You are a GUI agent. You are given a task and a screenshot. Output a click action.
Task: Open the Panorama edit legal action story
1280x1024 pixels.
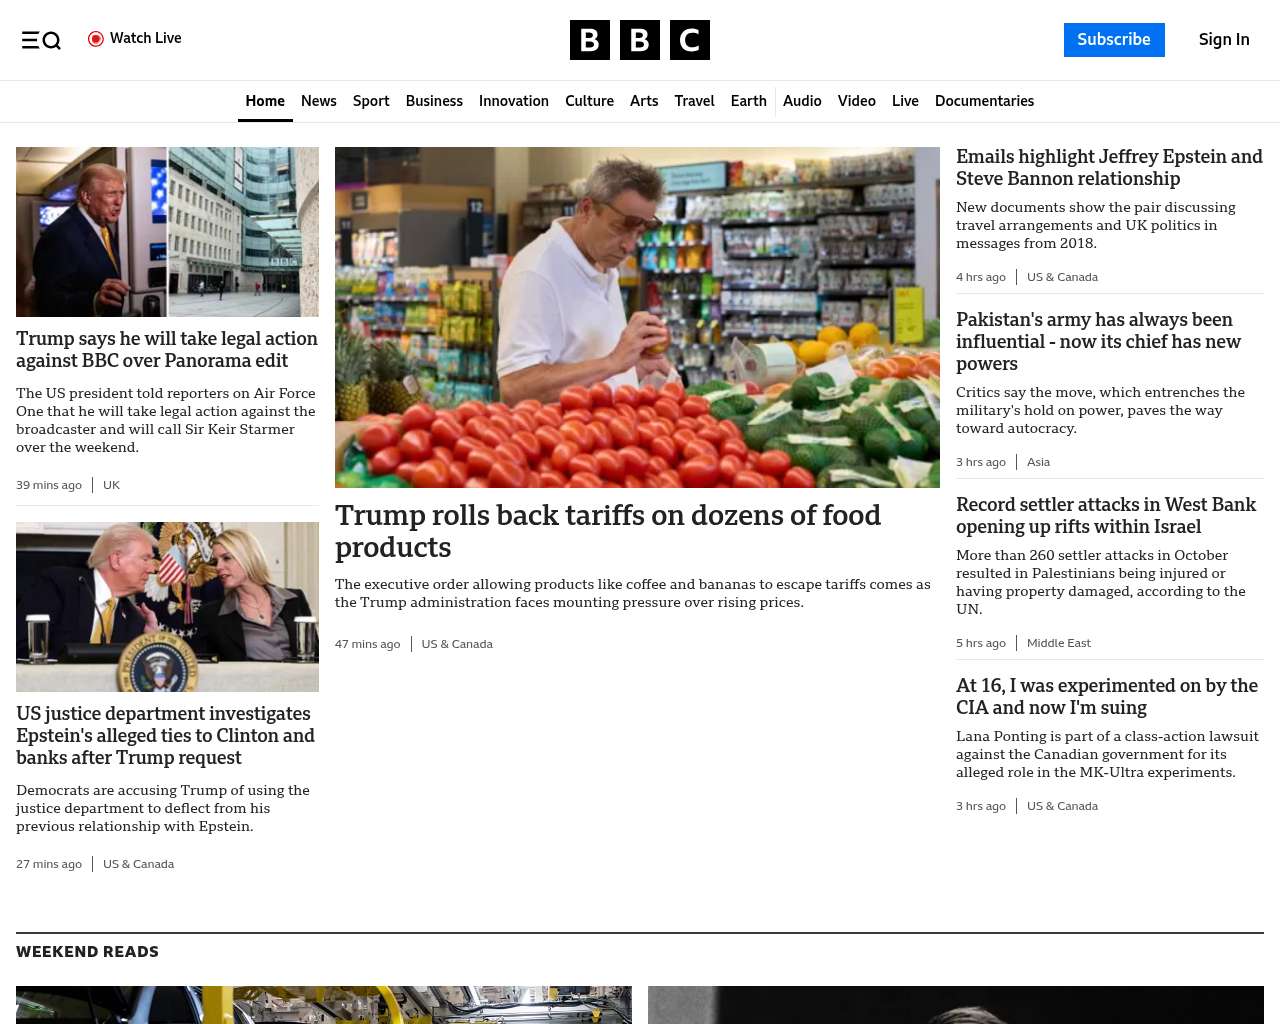click(167, 350)
